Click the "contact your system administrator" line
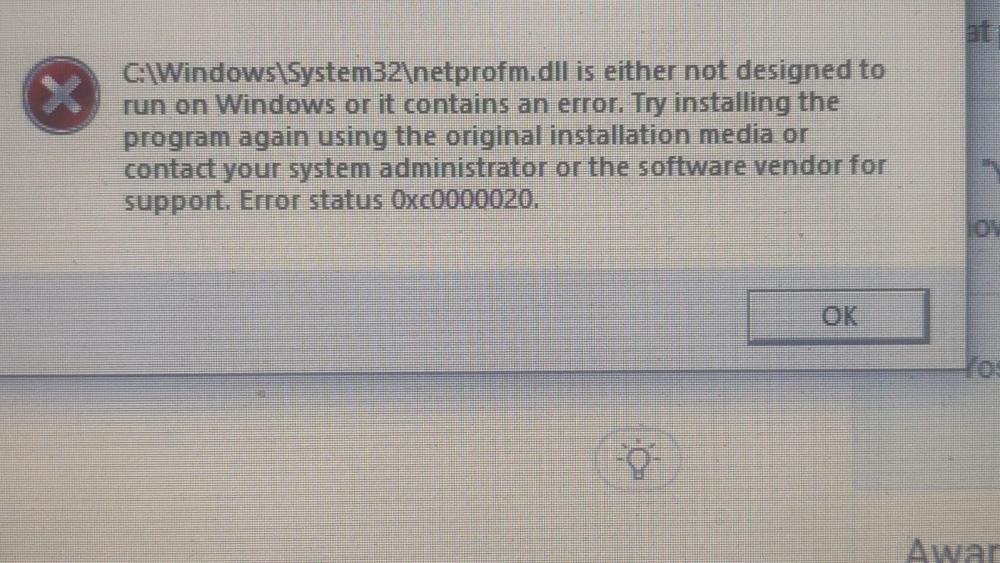Image resolution: width=1000 pixels, height=563 pixels. [x=504, y=168]
